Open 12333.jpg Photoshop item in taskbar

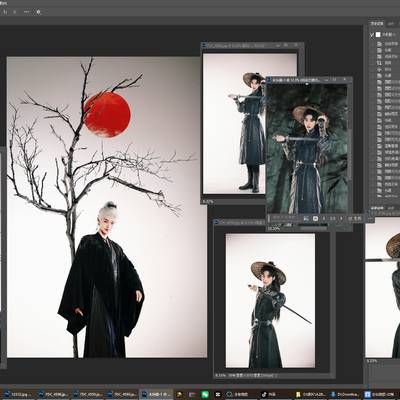18,394
